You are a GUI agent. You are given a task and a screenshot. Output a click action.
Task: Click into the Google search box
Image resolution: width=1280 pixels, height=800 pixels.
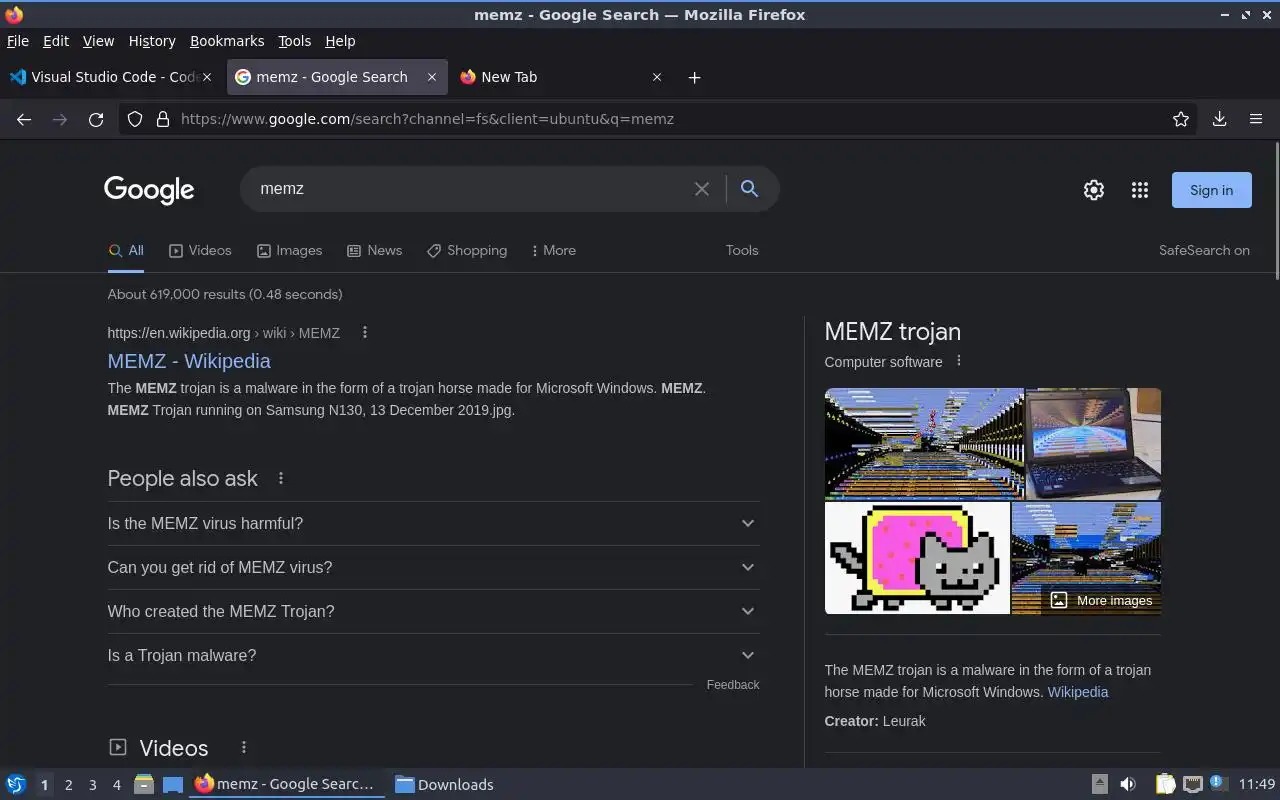470,189
